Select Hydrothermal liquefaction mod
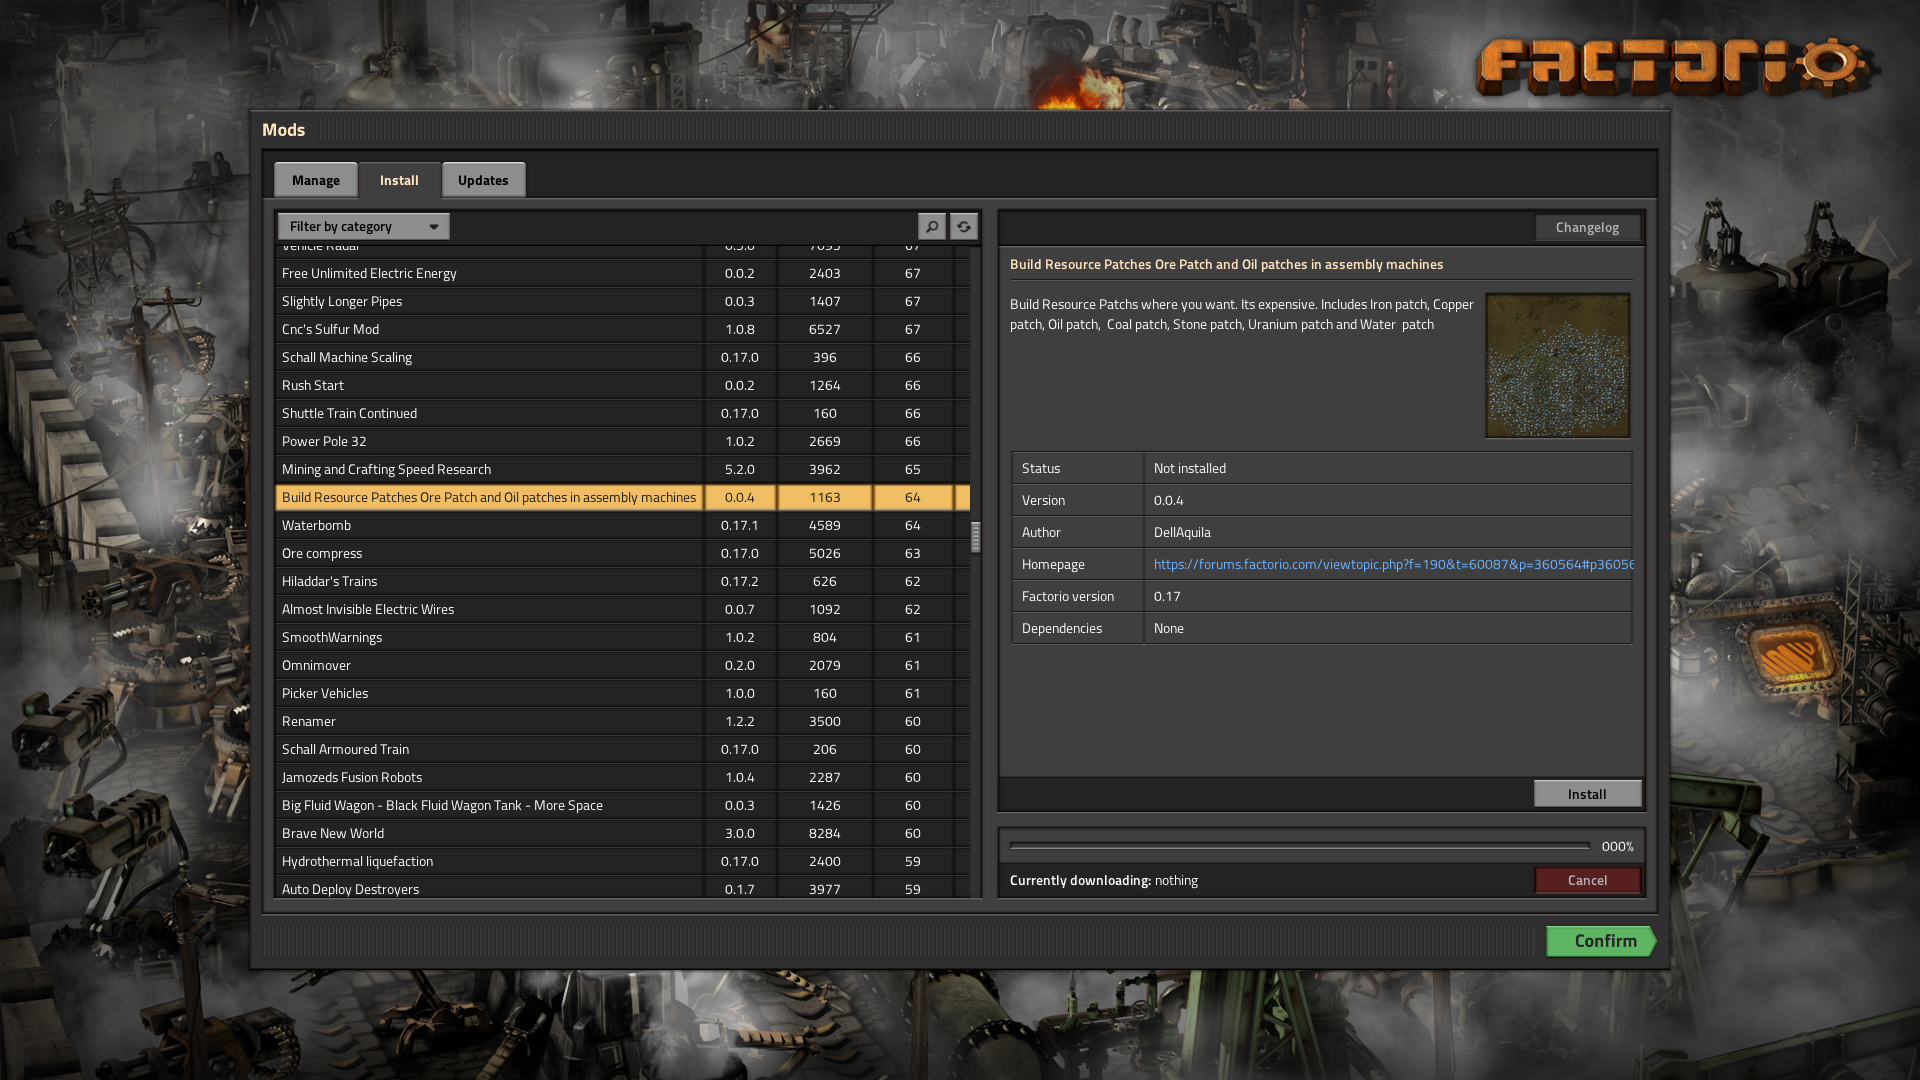 click(x=622, y=861)
